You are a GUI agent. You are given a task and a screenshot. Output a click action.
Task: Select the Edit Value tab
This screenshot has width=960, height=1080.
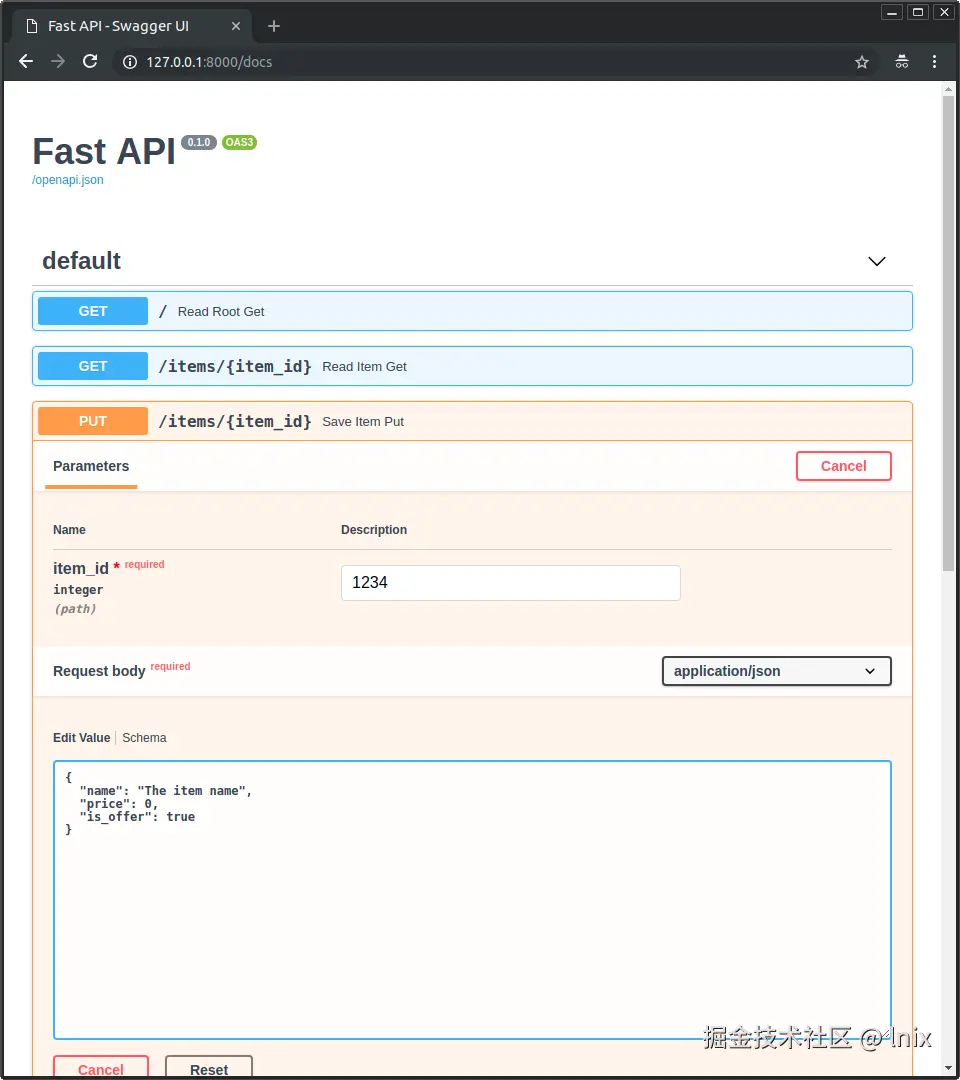tap(81, 737)
